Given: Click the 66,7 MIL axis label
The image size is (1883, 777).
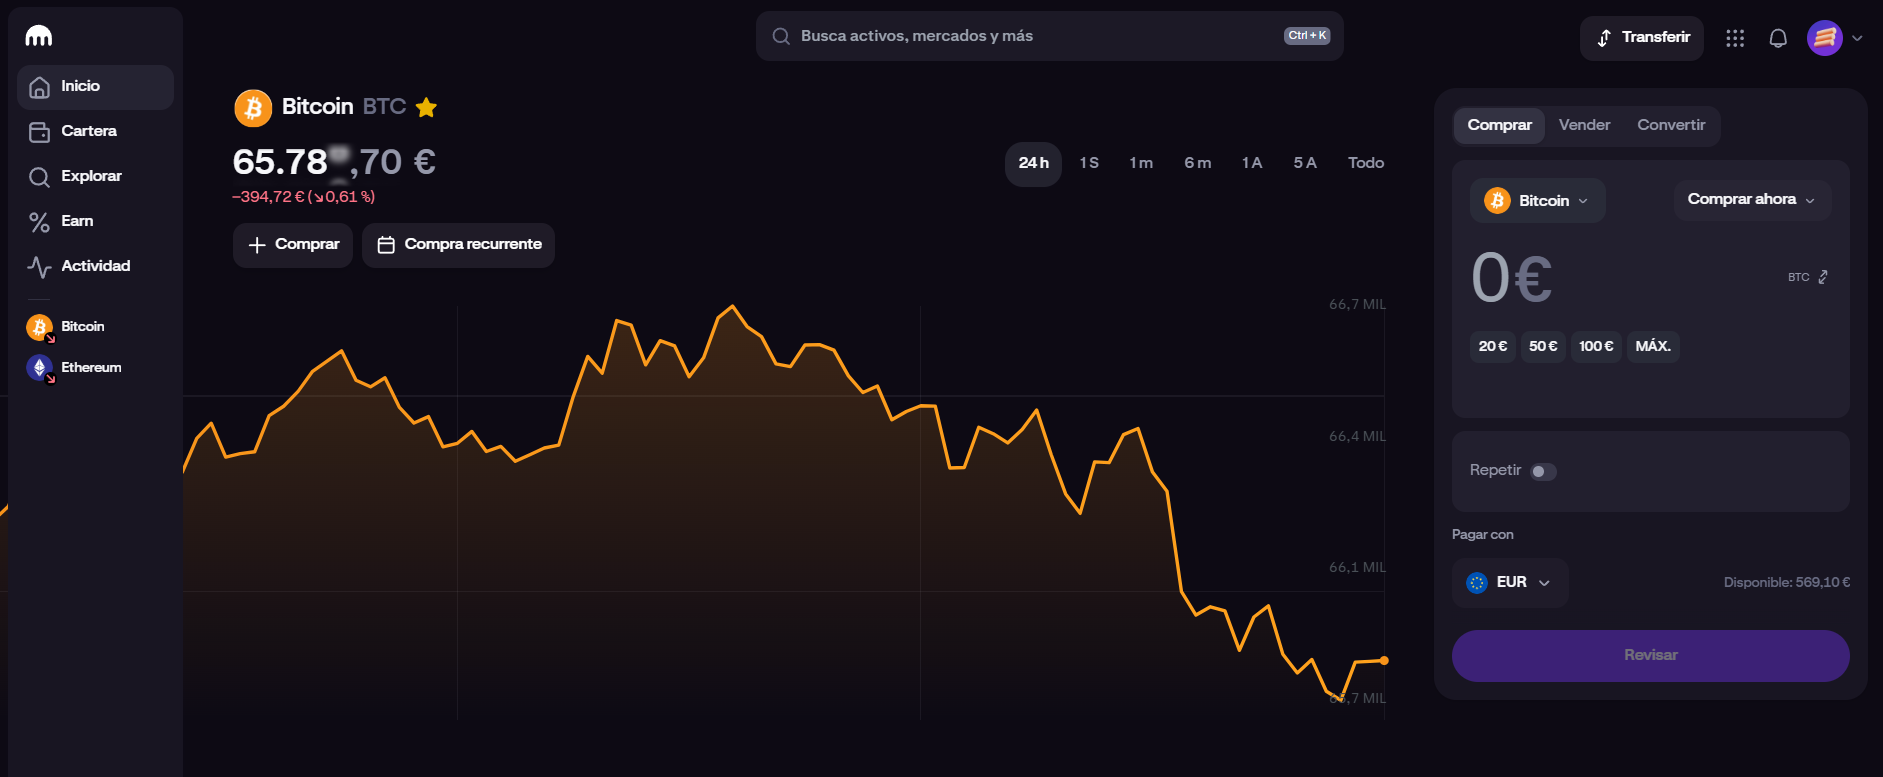Looking at the screenshot, I should 1357,304.
